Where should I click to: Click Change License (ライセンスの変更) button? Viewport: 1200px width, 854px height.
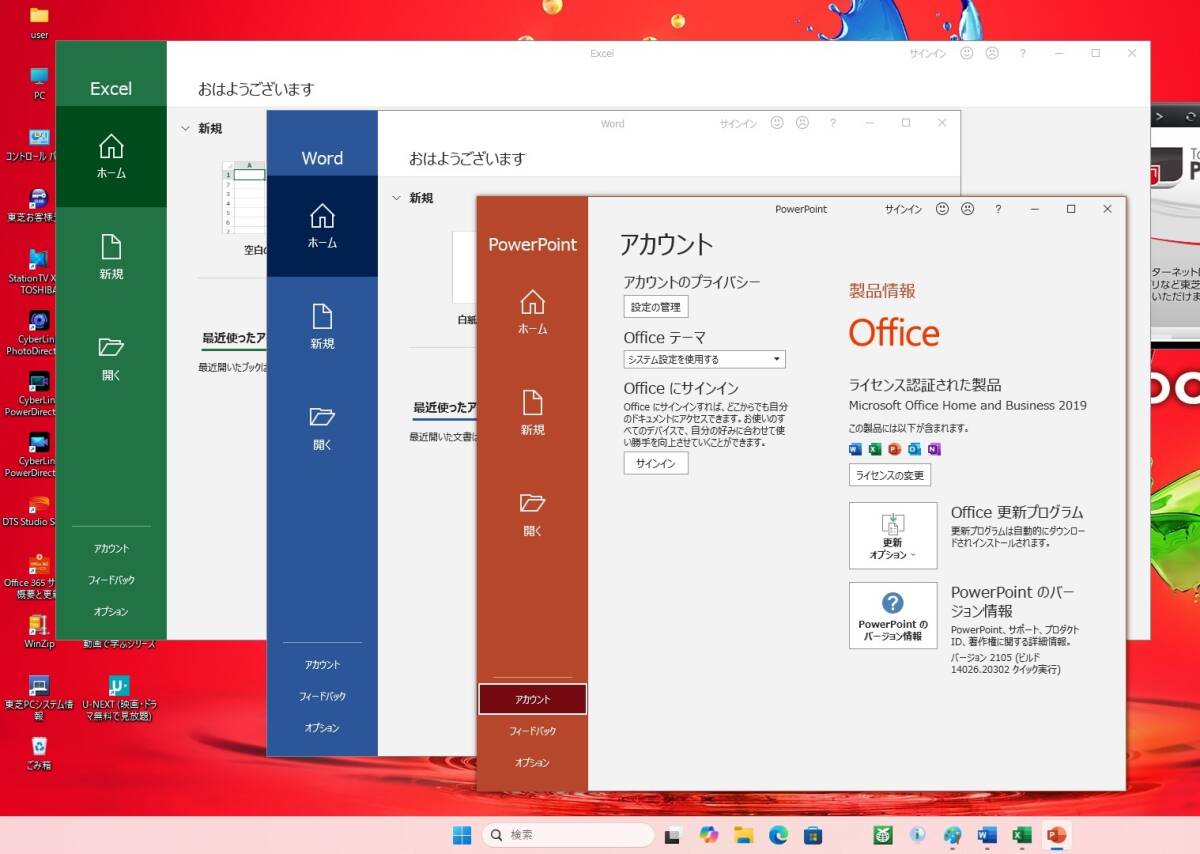pyautogui.click(x=890, y=475)
